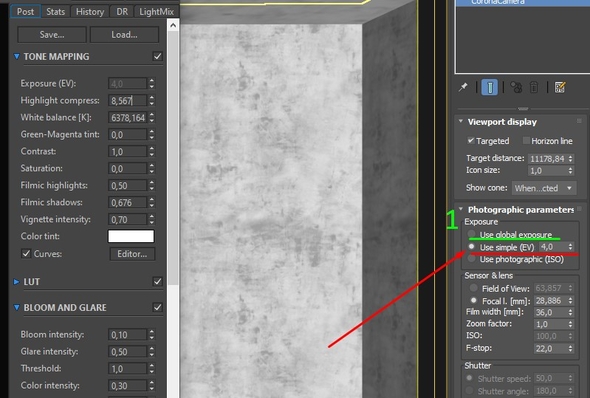Image resolution: width=590 pixels, height=398 pixels.
Task: Toggle the Tone Mapping checkbox
Action: [x=158, y=56]
